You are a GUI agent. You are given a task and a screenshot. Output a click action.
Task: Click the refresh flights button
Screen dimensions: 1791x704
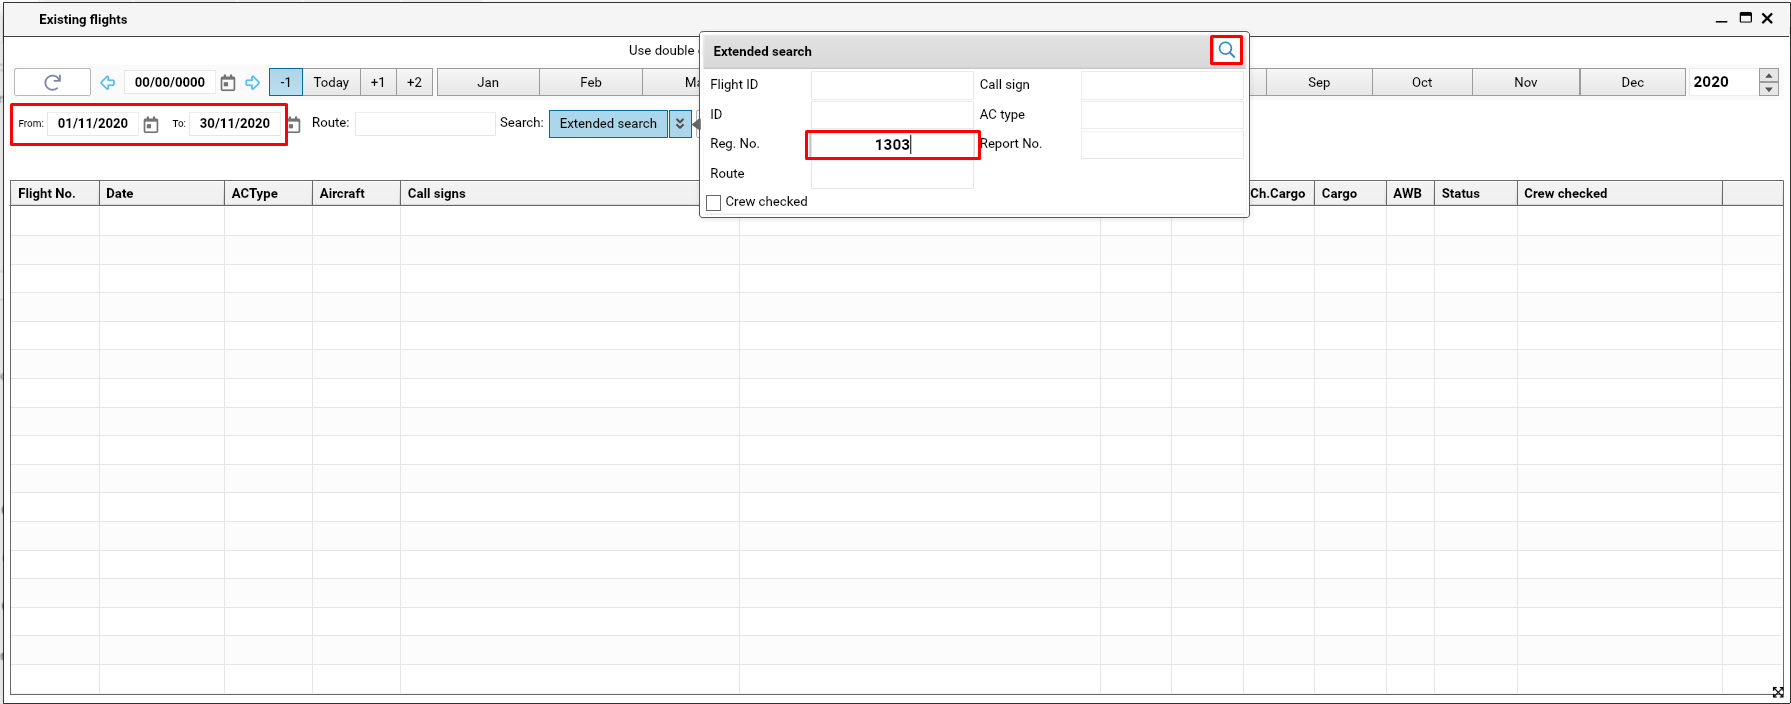(x=52, y=82)
